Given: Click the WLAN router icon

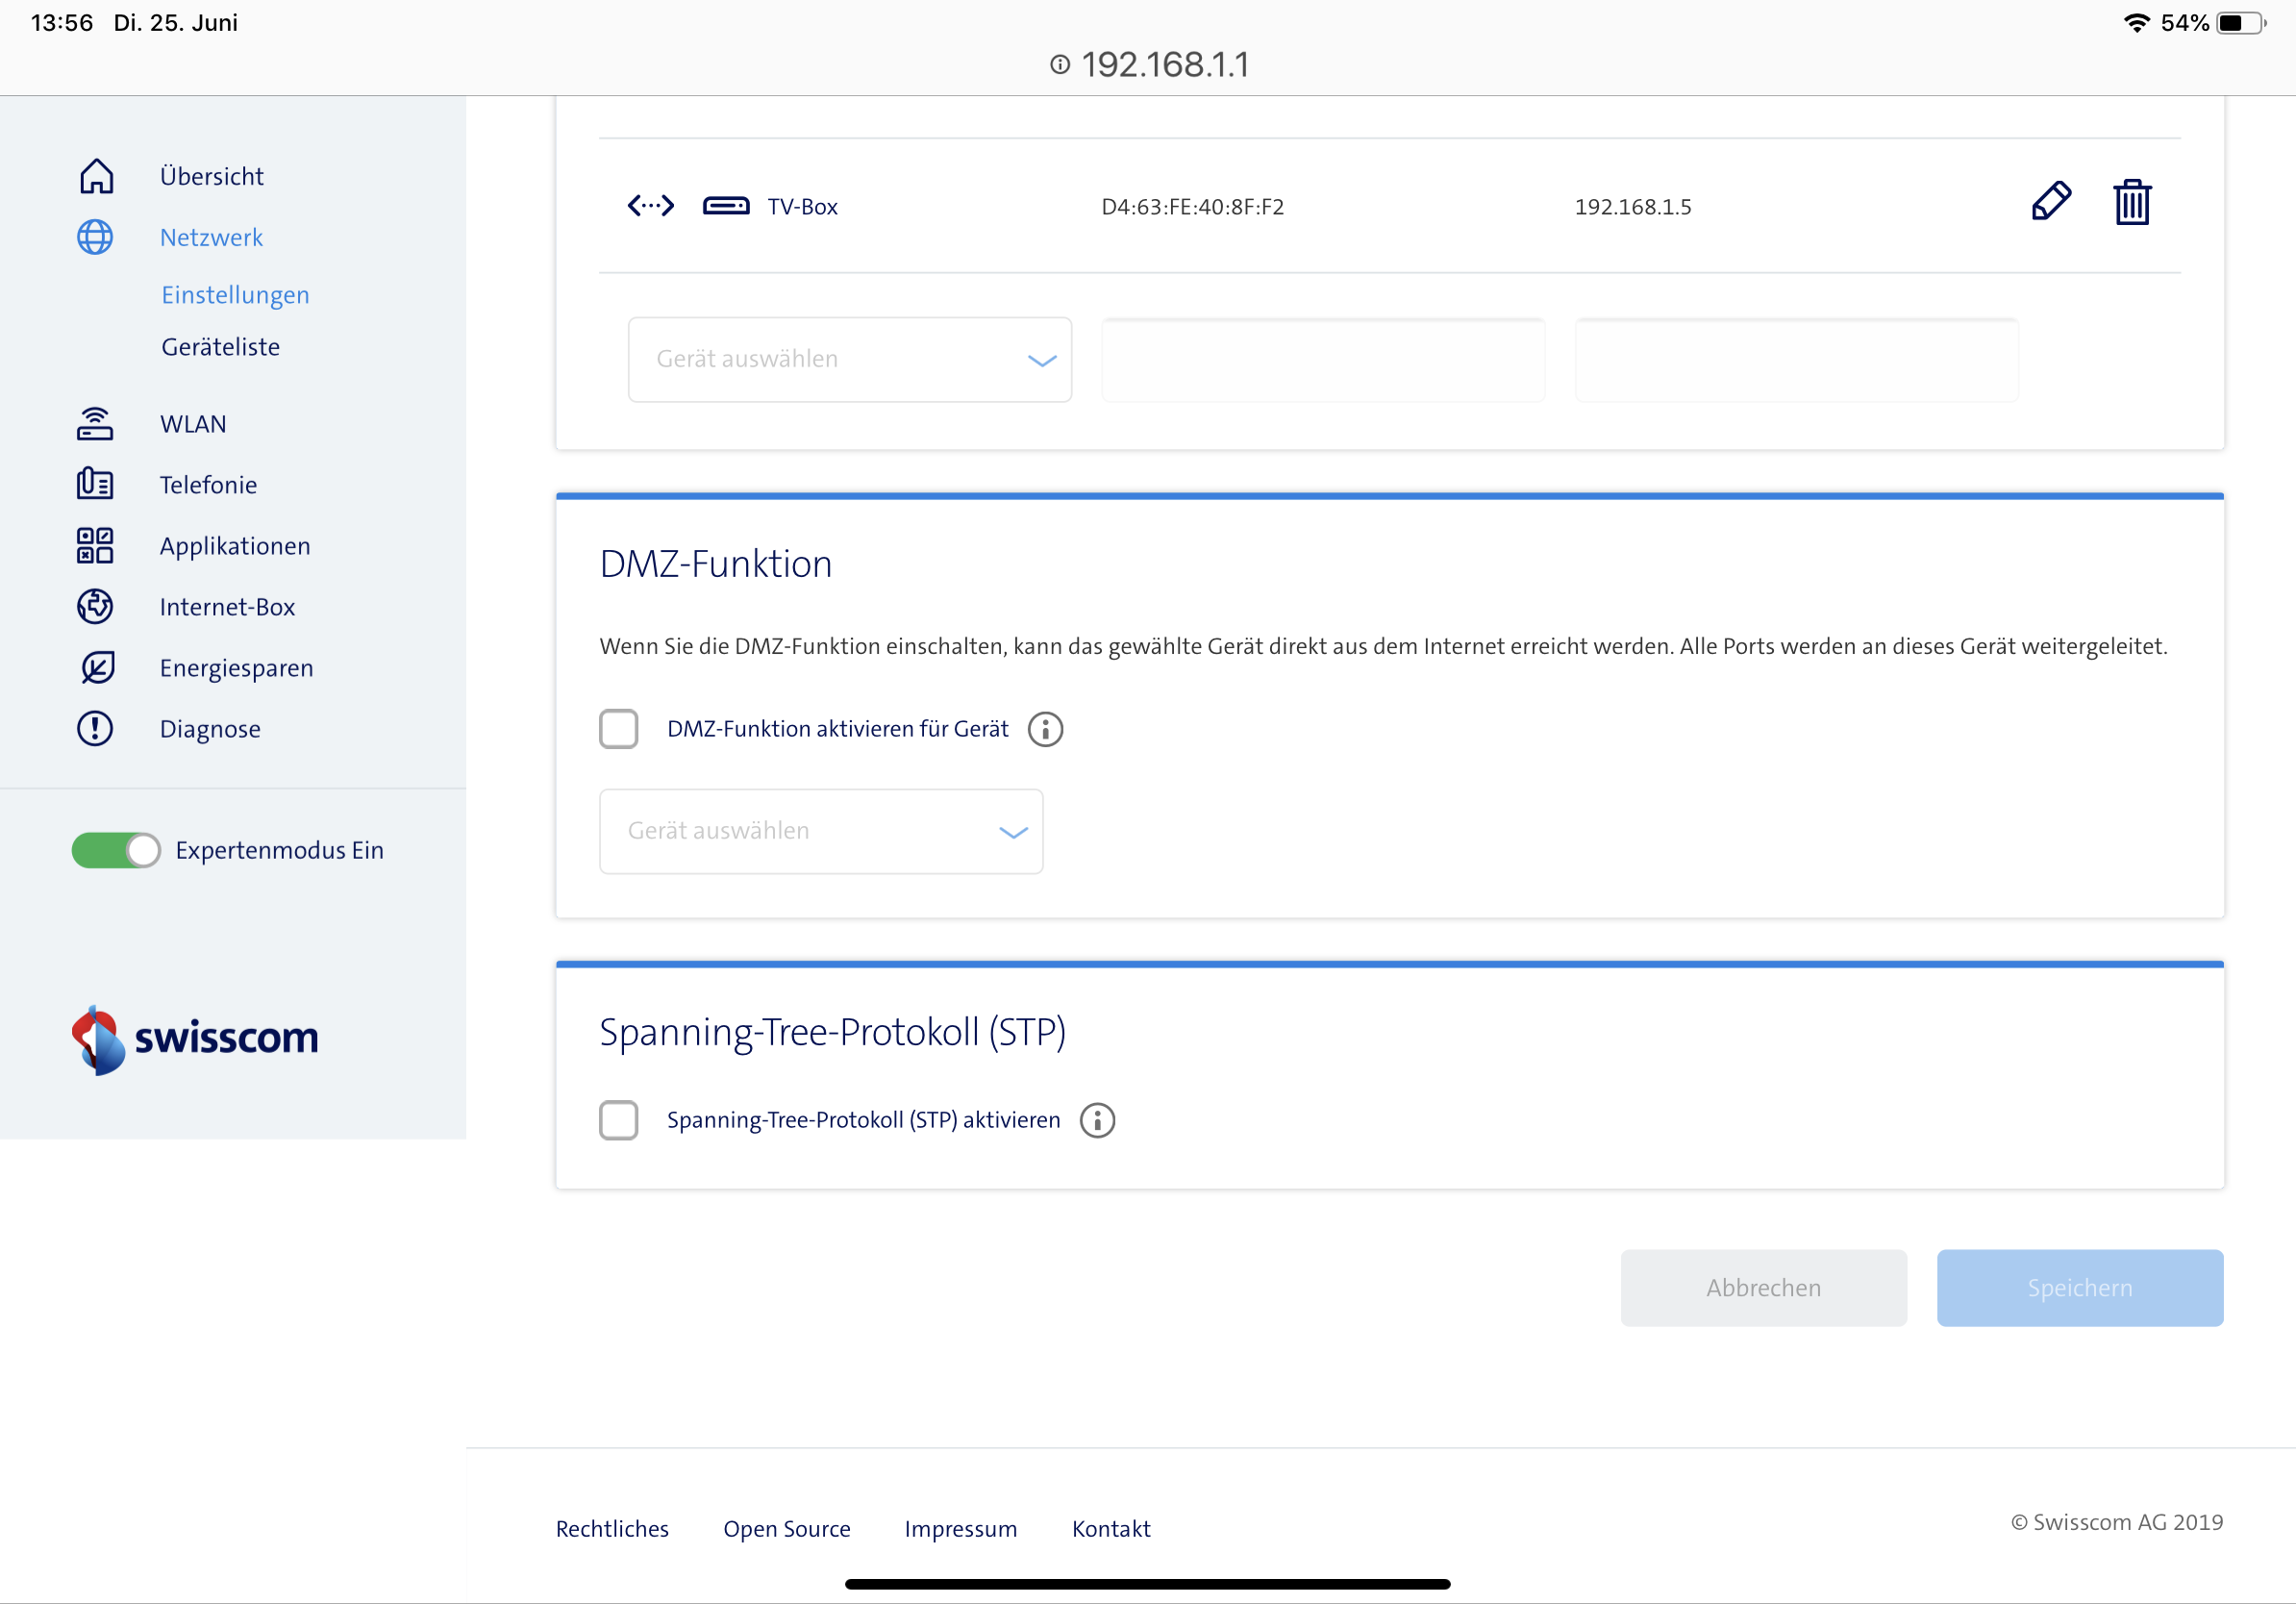Looking at the screenshot, I should pos(95,424).
